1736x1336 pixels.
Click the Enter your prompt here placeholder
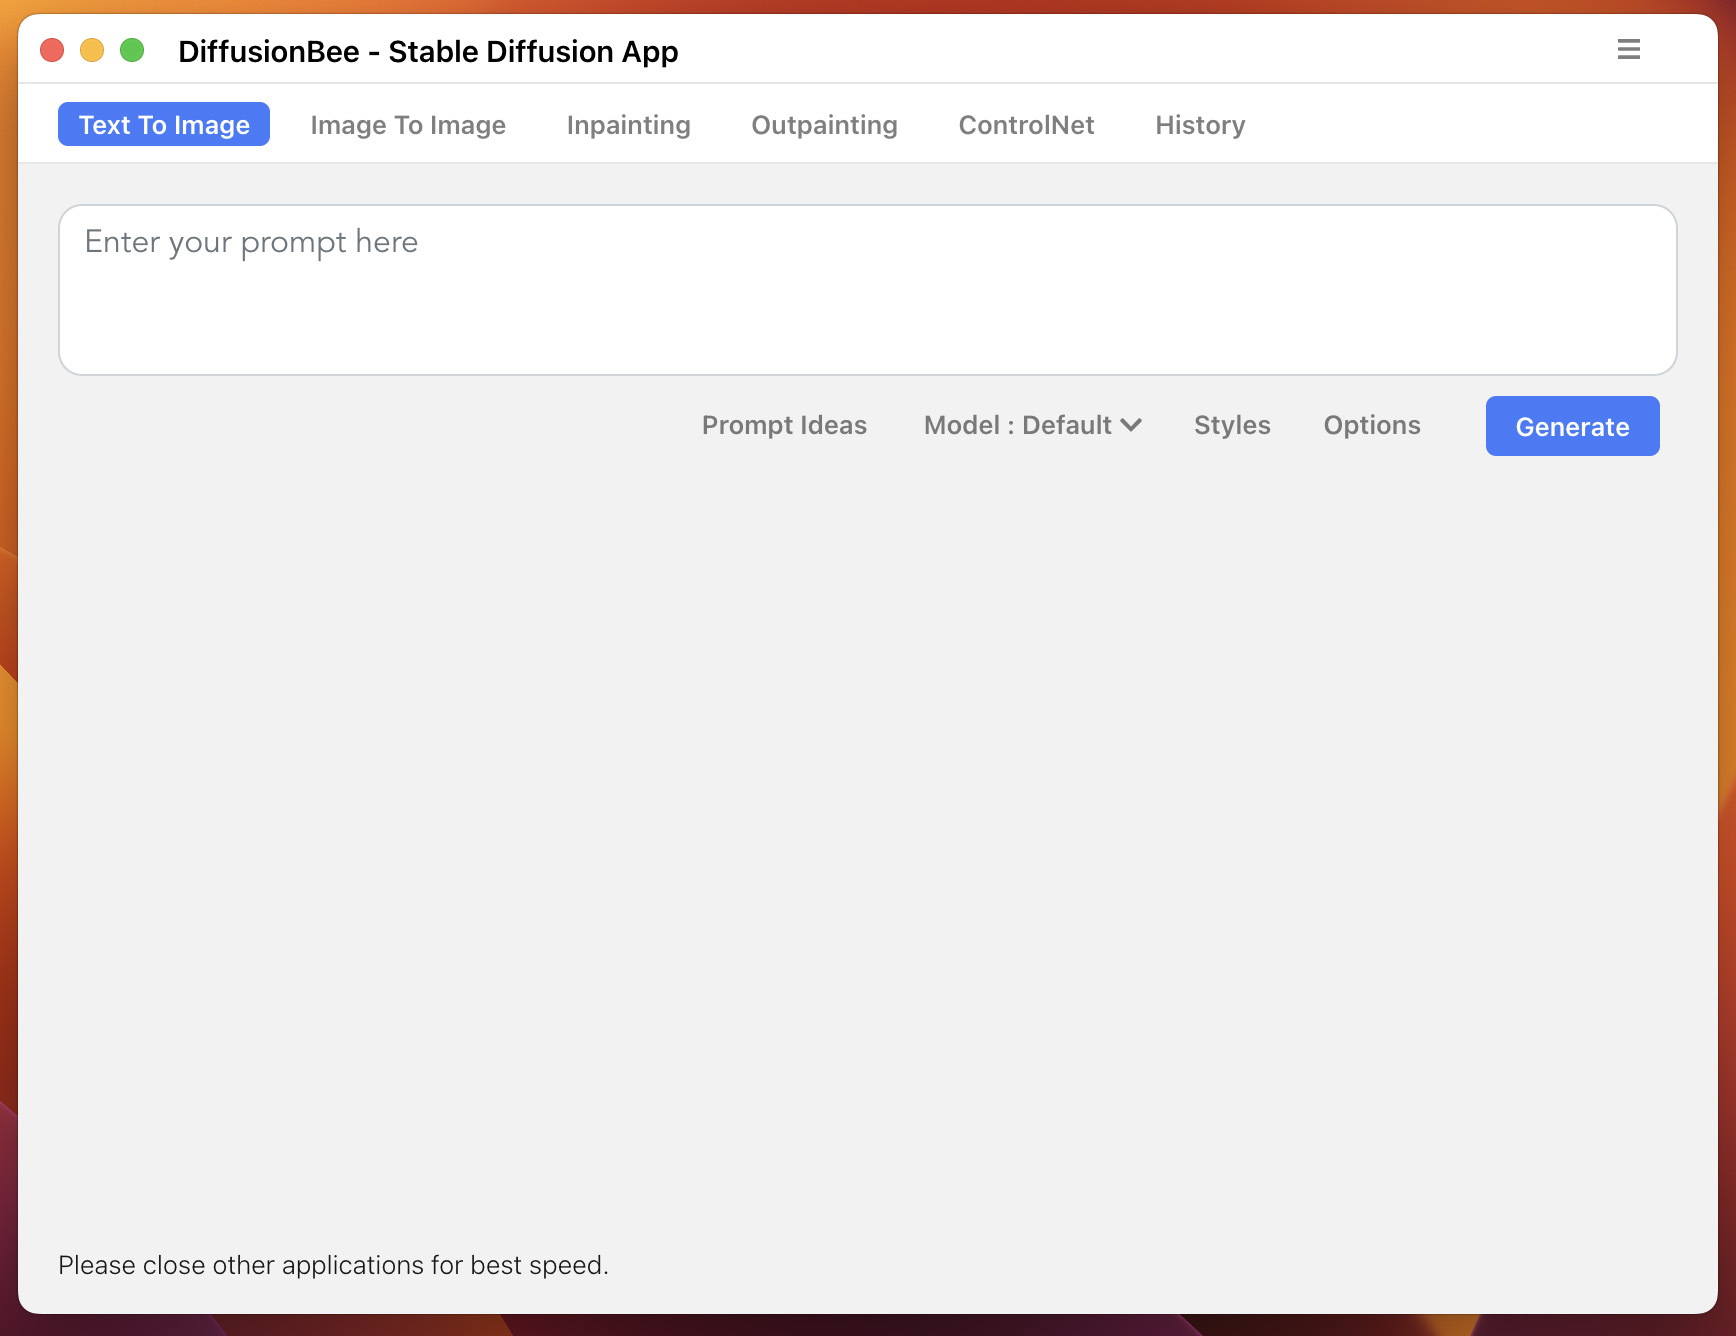coord(250,241)
